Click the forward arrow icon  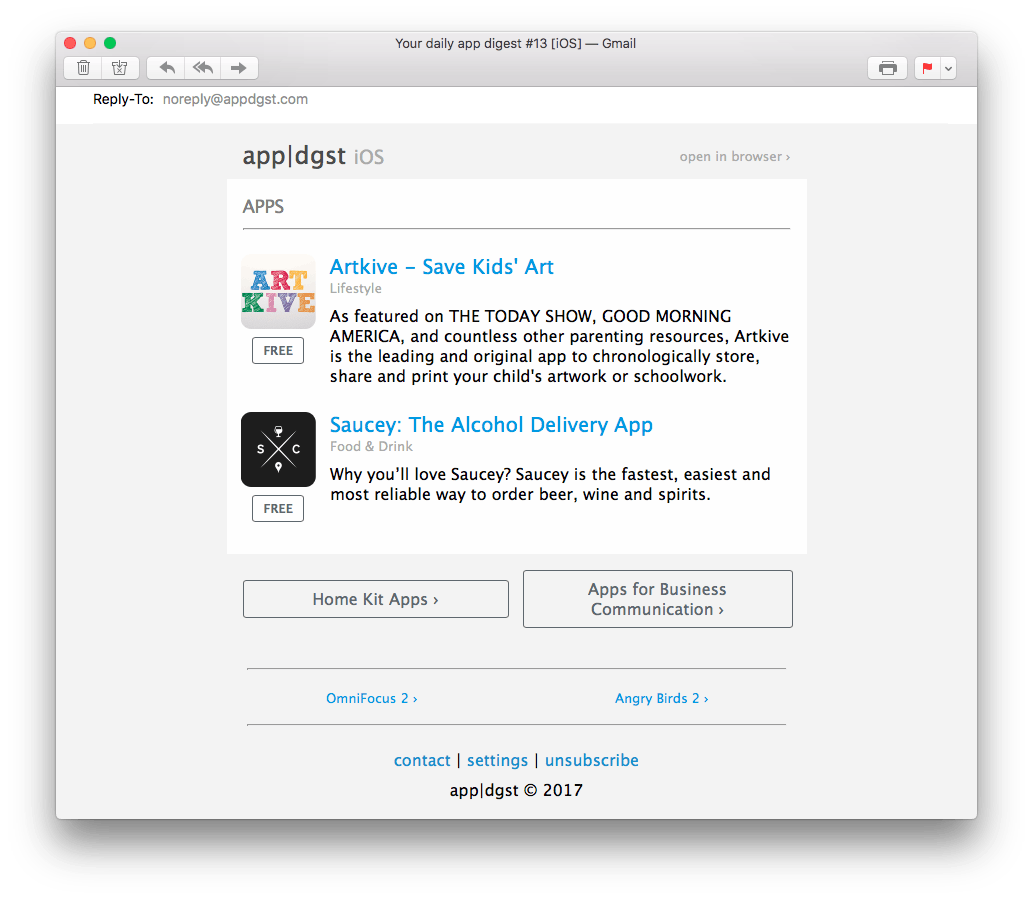[239, 68]
